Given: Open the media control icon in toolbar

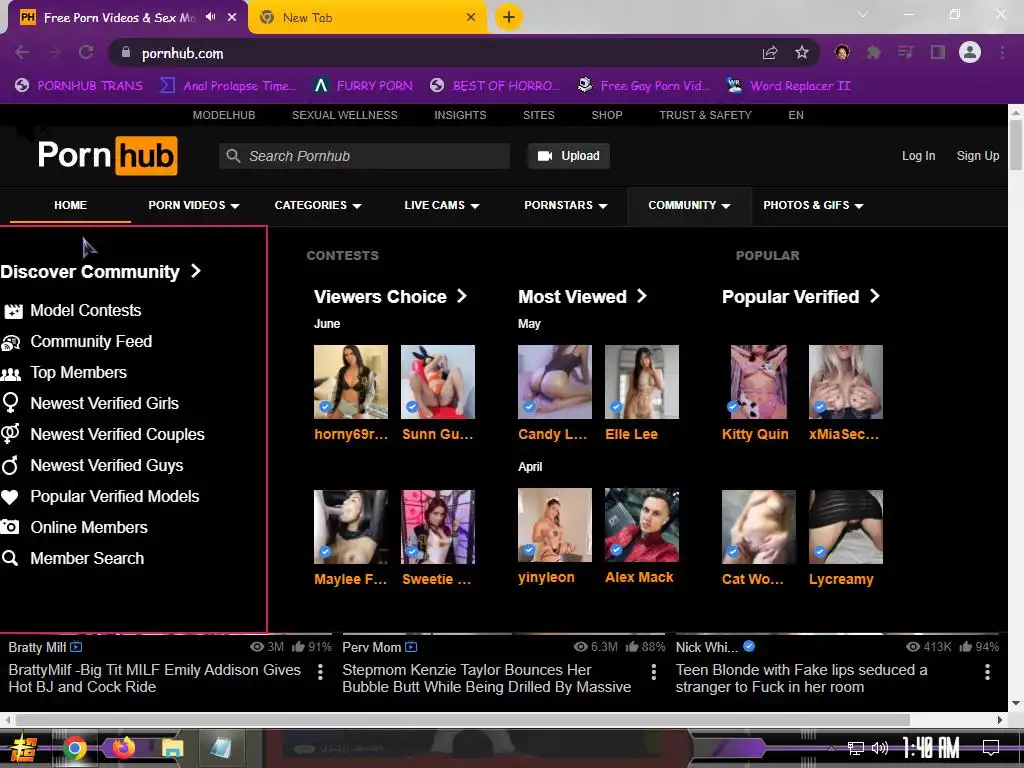Looking at the screenshot, I should (x=905, y=52).
